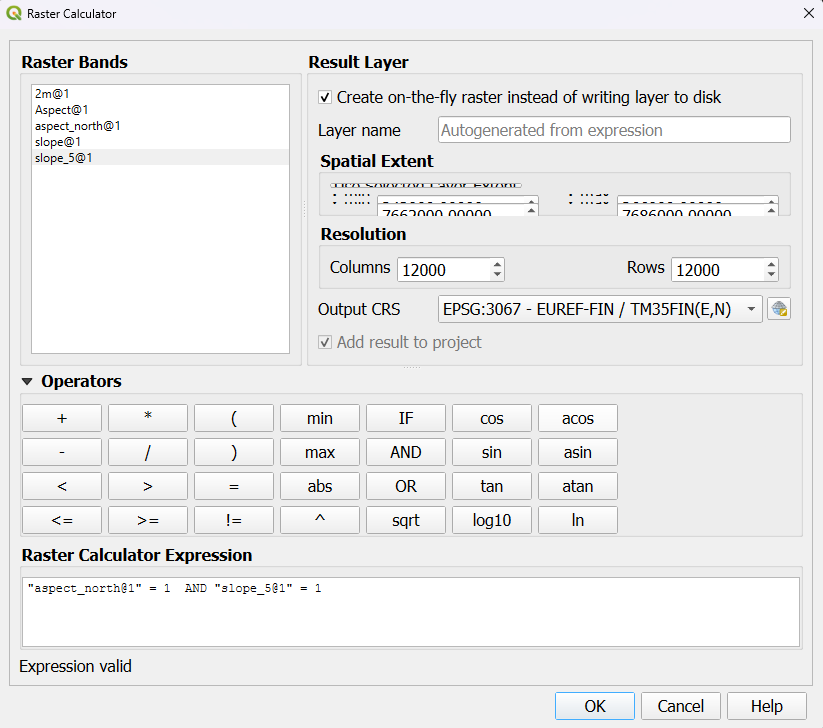Close the Raster Calculator dialog
Viewport: 823px width, 728px height.
tap(809, 13)
